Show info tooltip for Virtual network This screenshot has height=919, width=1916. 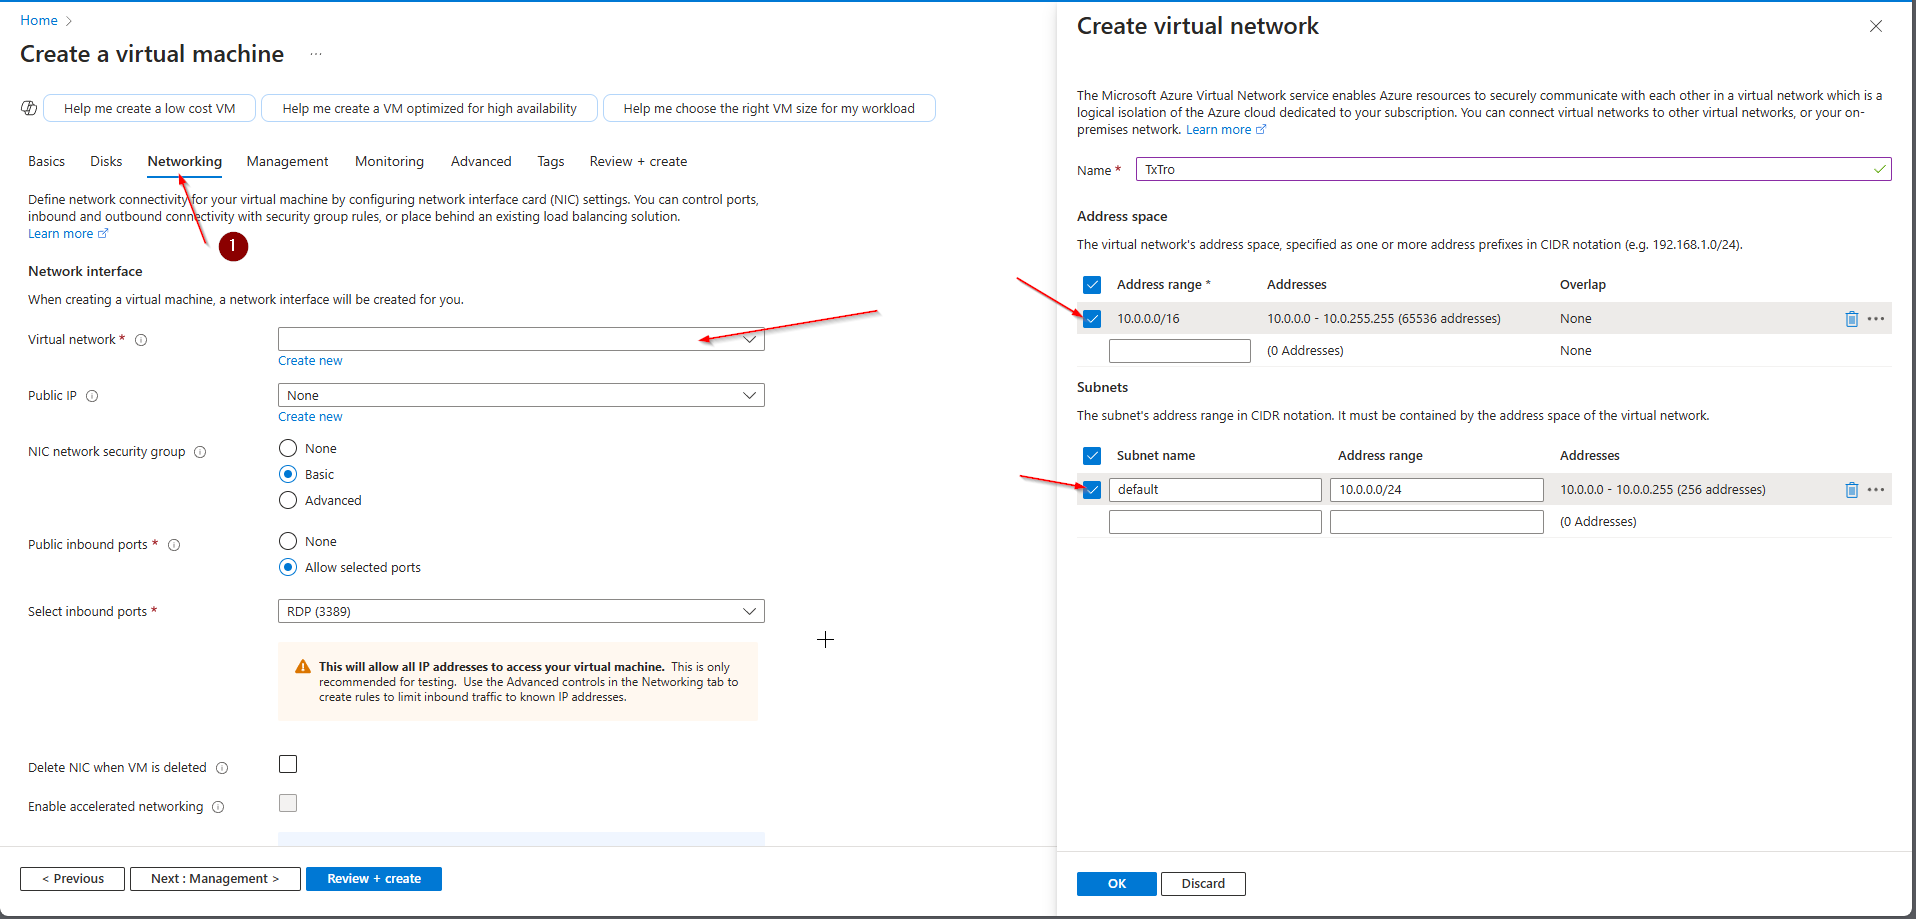(x=141, y=340)
